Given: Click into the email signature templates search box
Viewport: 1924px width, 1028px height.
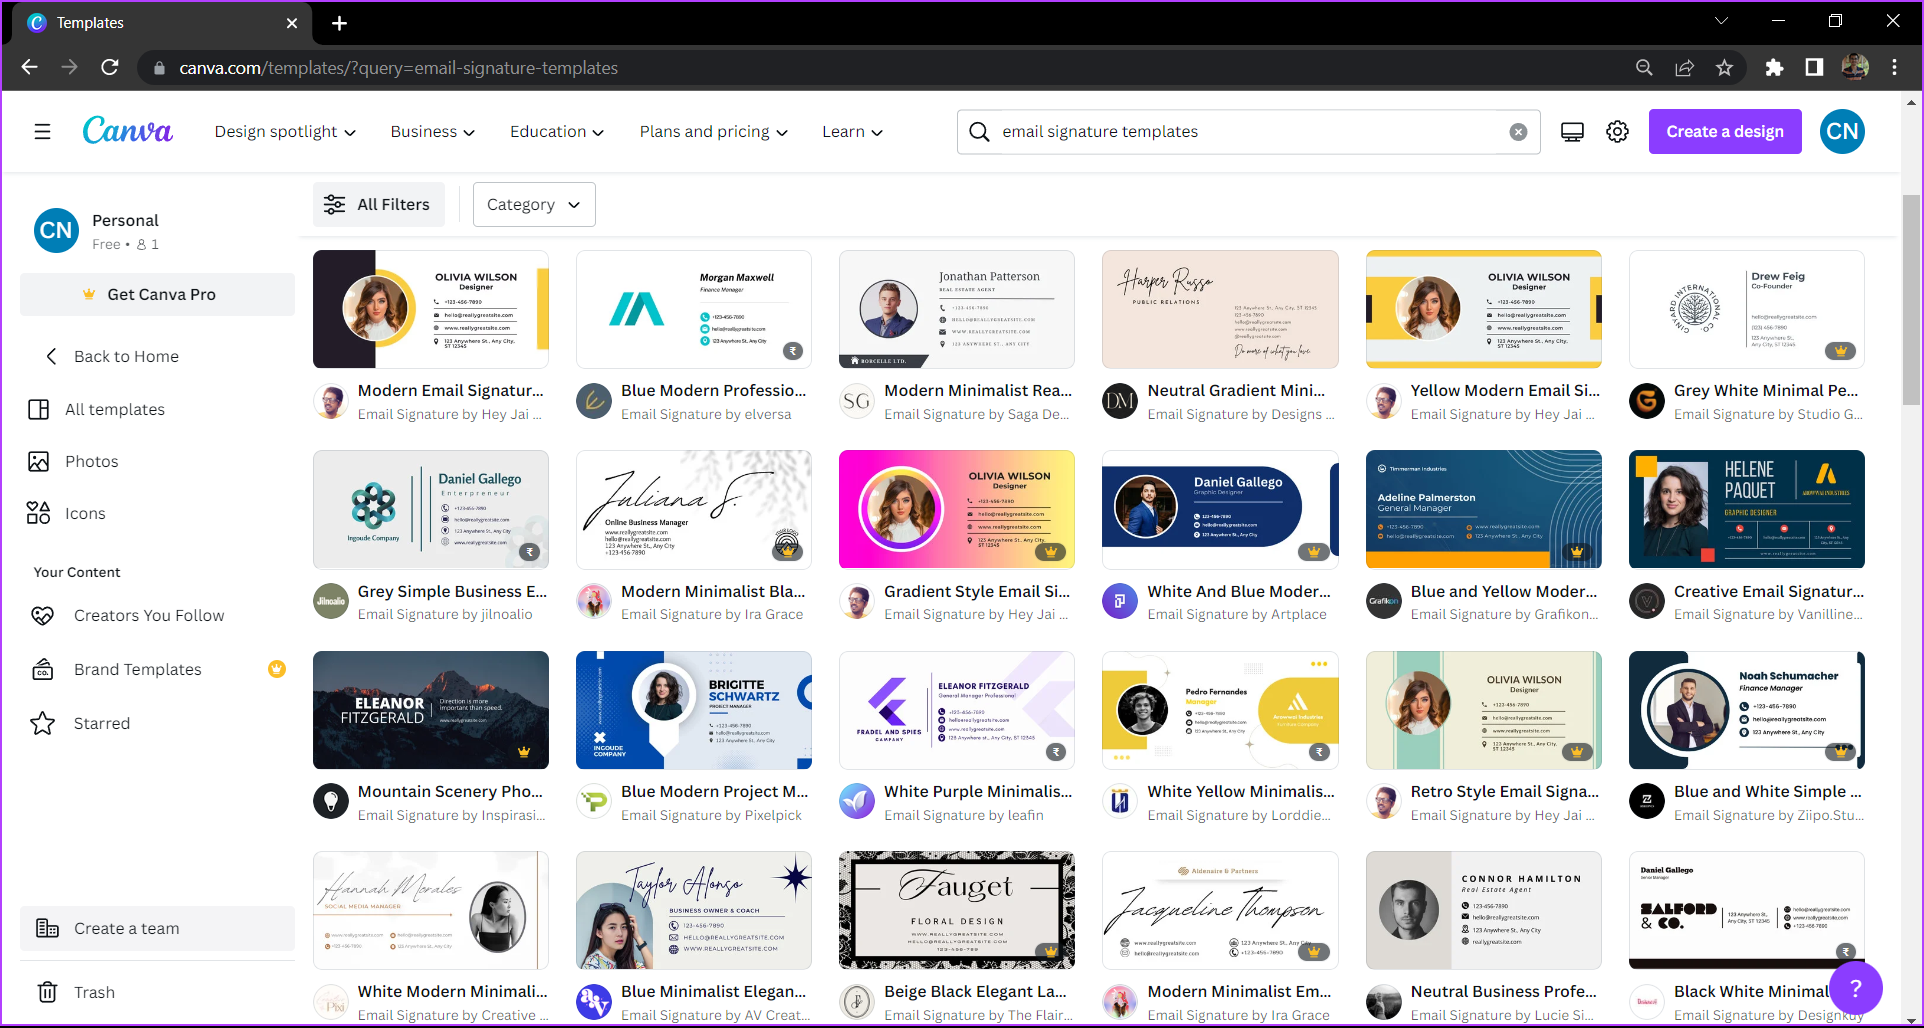Looking at the screenshot, I should 1240,132.
